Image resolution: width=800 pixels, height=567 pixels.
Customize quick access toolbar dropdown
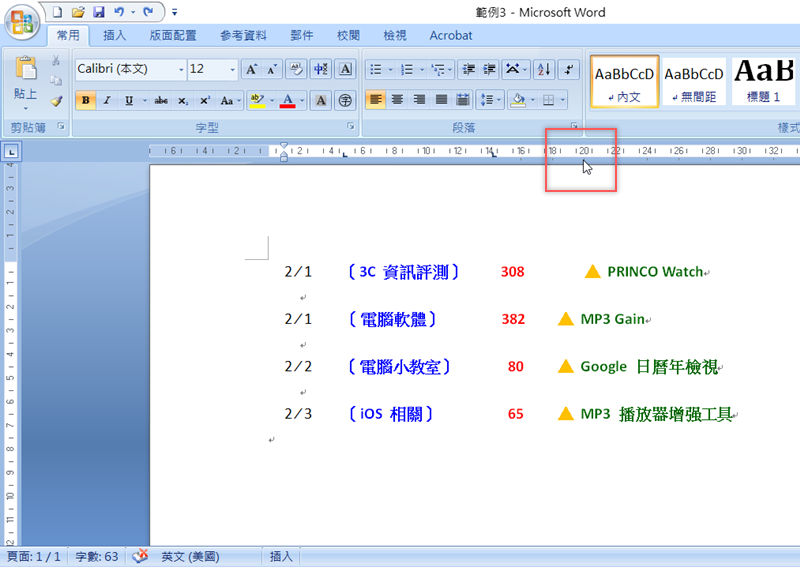[x=174, y=12]
